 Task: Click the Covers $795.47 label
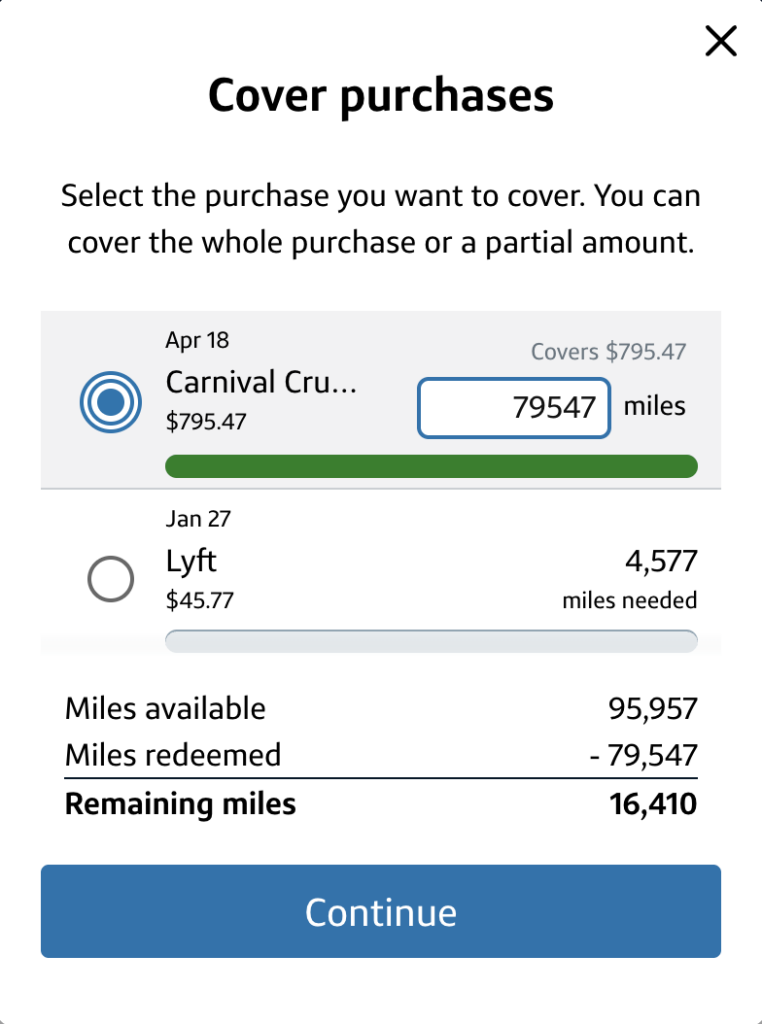pyautogui.click(x=608, y=352)
